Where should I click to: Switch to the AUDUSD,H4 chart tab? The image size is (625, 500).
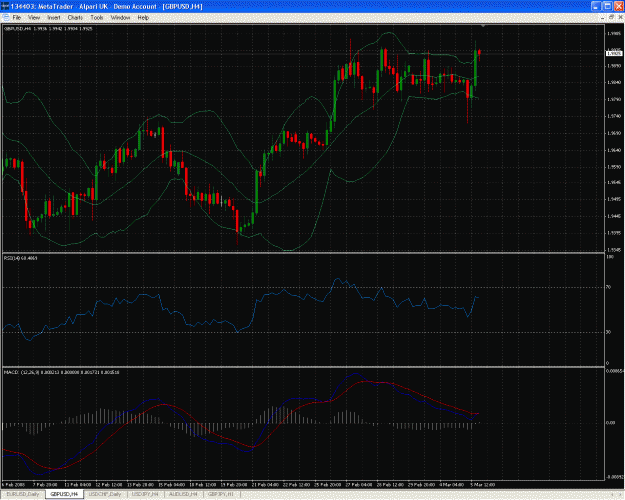click(x=183, y=494)
